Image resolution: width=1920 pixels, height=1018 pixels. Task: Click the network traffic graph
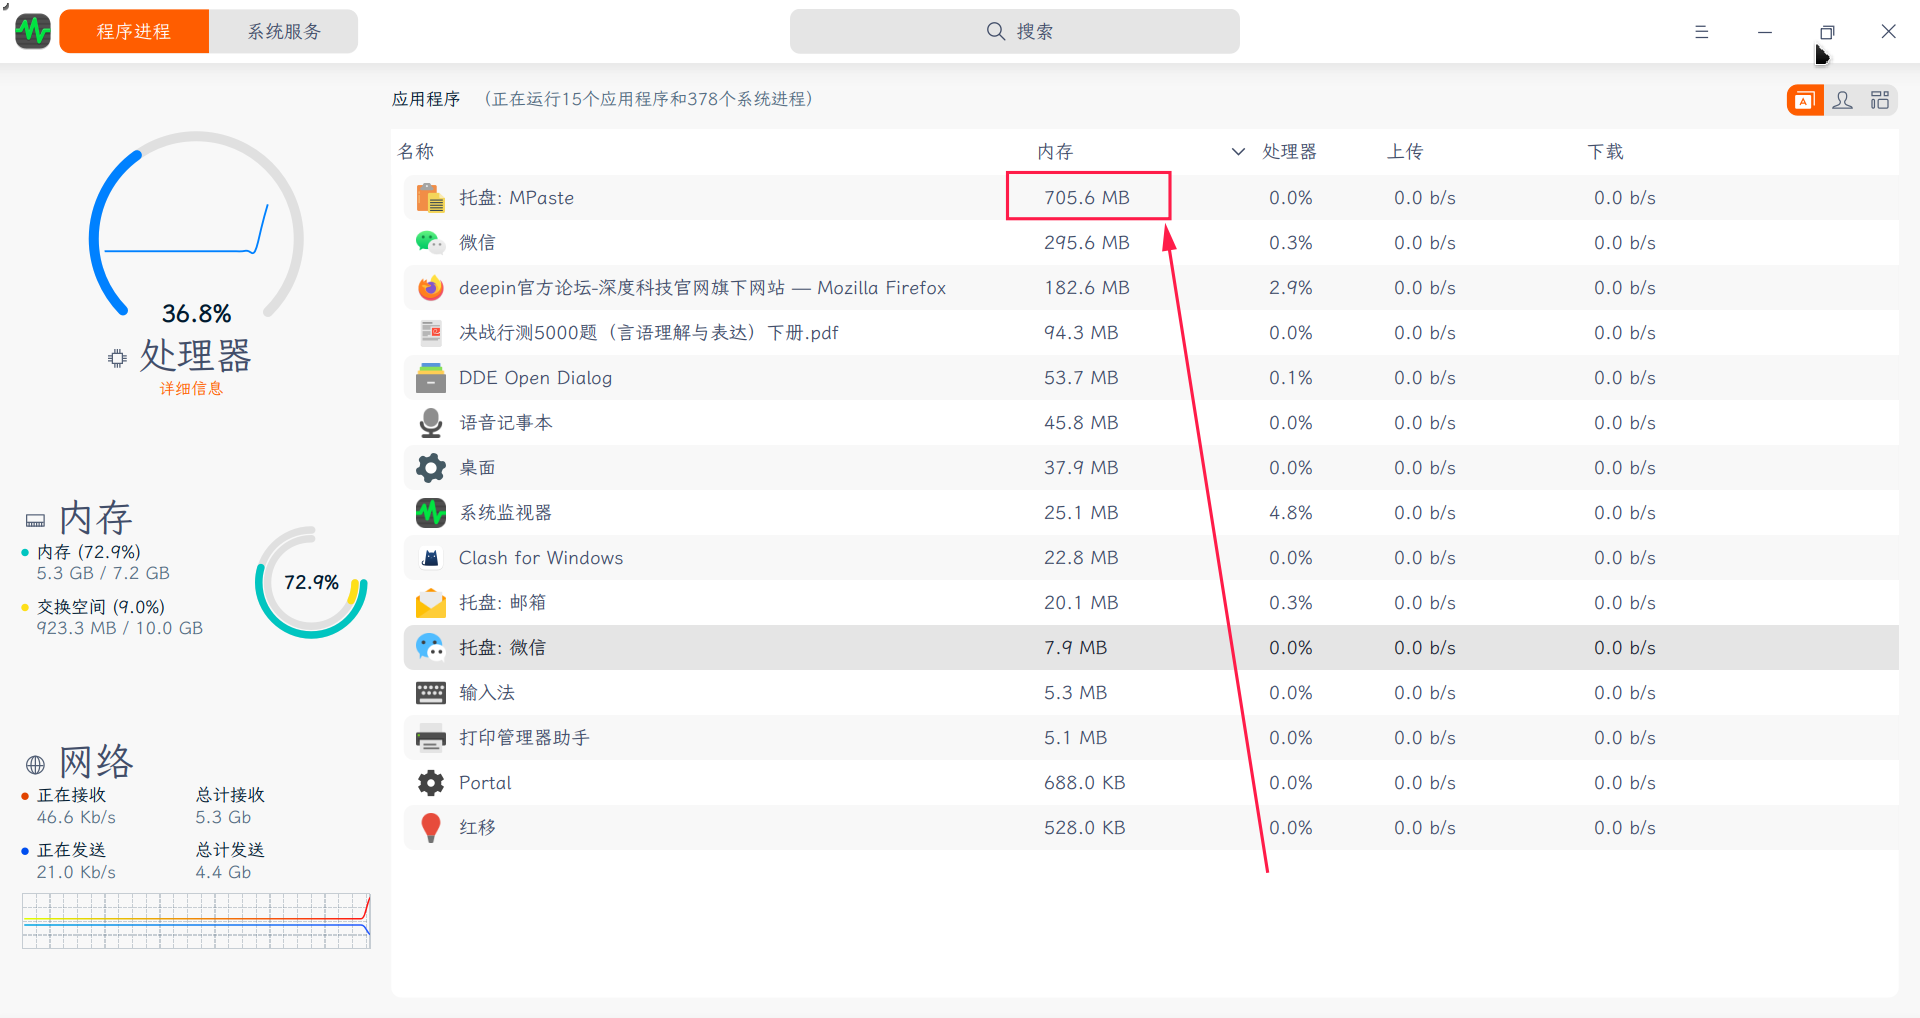click(x=196, y=921)
